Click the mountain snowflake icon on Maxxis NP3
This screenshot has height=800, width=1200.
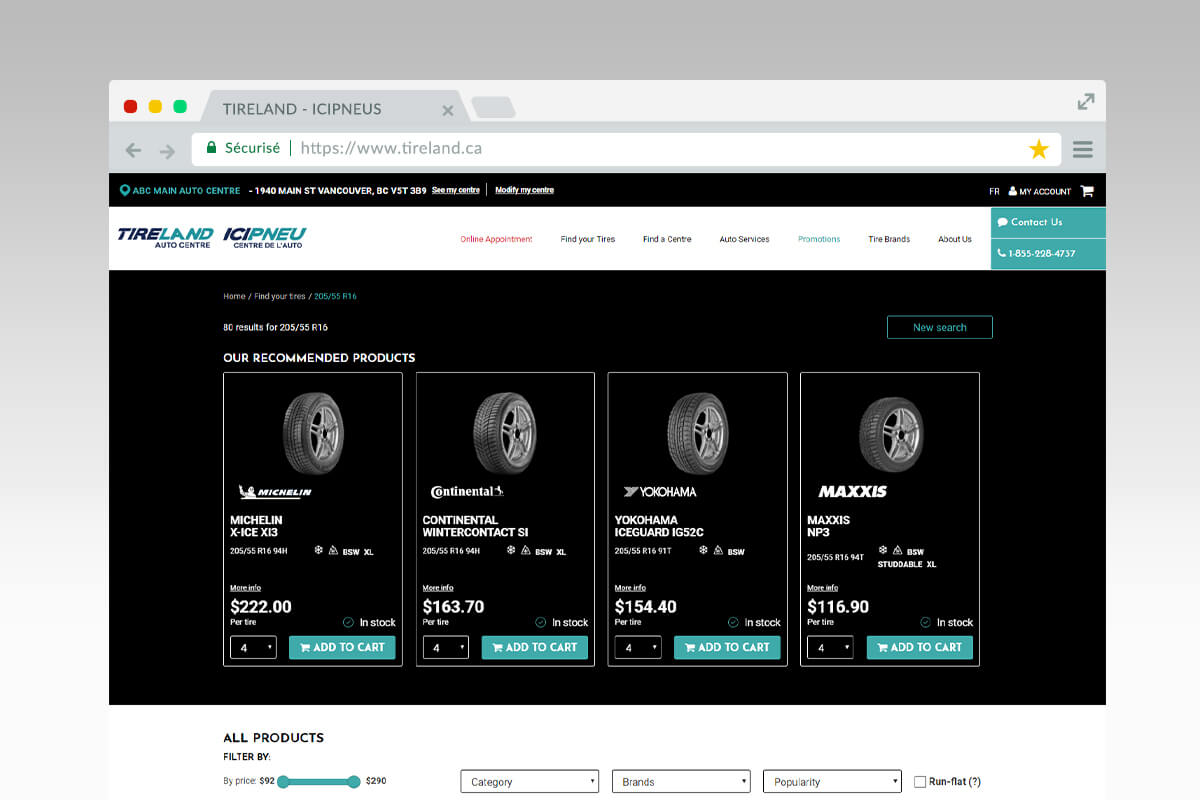(x=897, y=550)
